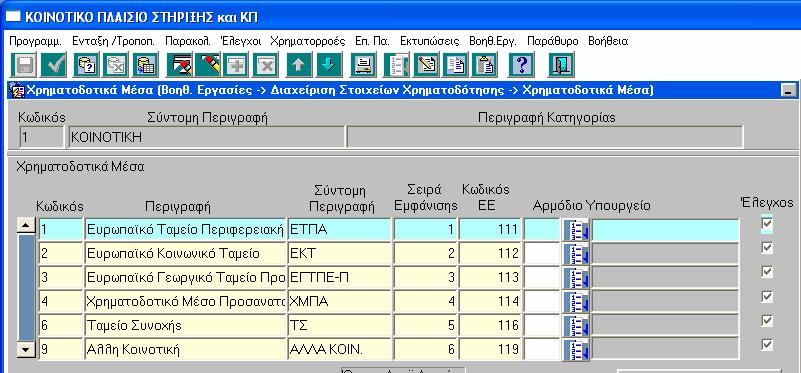Open list of values toolbar icon
801x373 pixels.
(x=396, y=65)
